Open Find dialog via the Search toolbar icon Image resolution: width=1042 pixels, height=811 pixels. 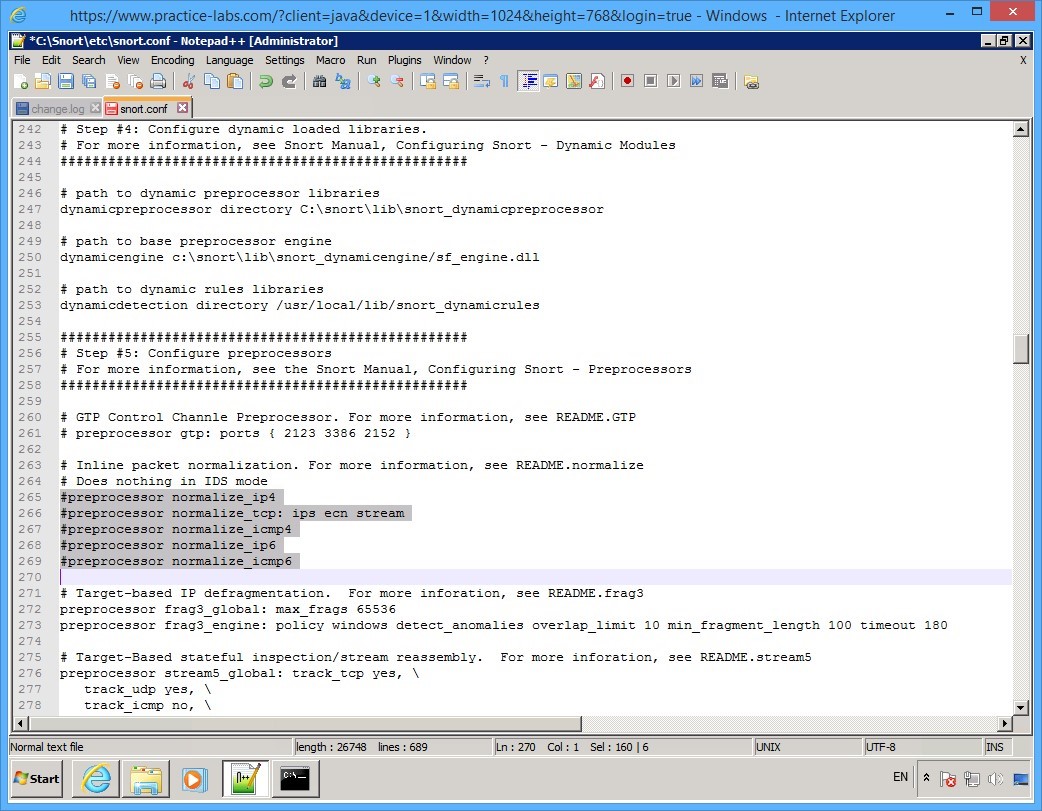[x=322, y=81]
